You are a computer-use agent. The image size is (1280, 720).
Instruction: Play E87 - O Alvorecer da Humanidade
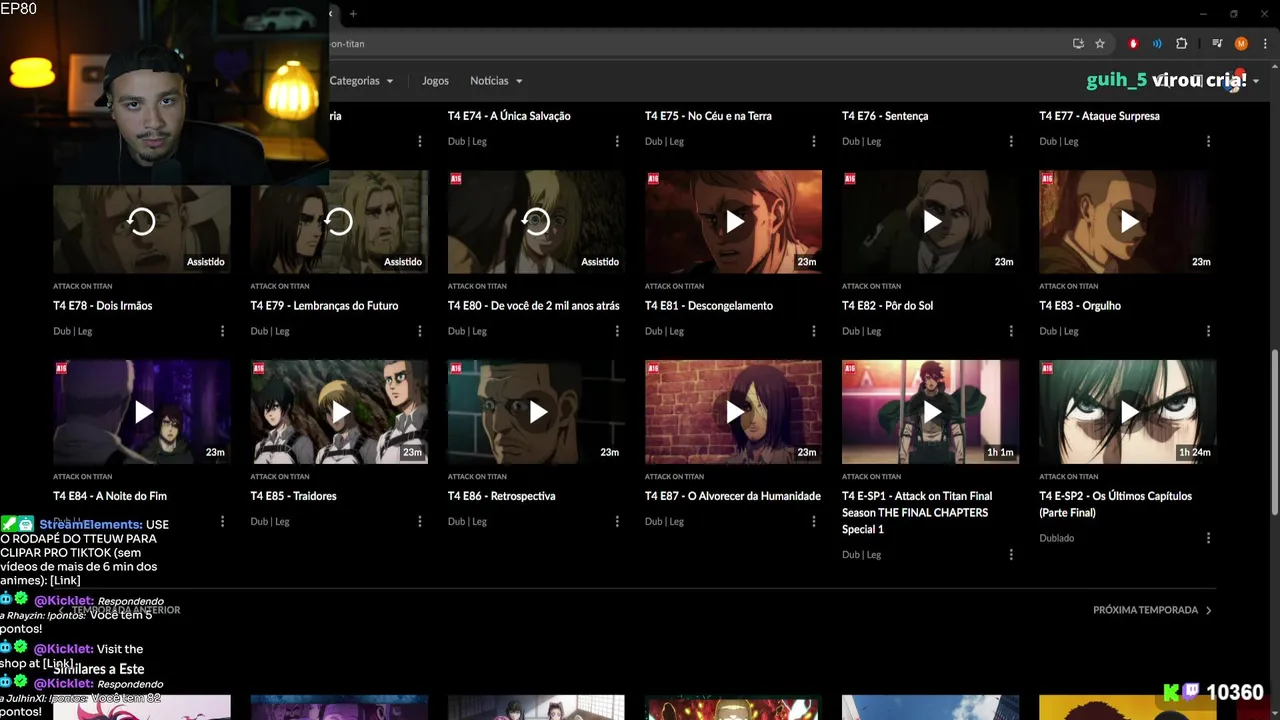coord(734,411)
